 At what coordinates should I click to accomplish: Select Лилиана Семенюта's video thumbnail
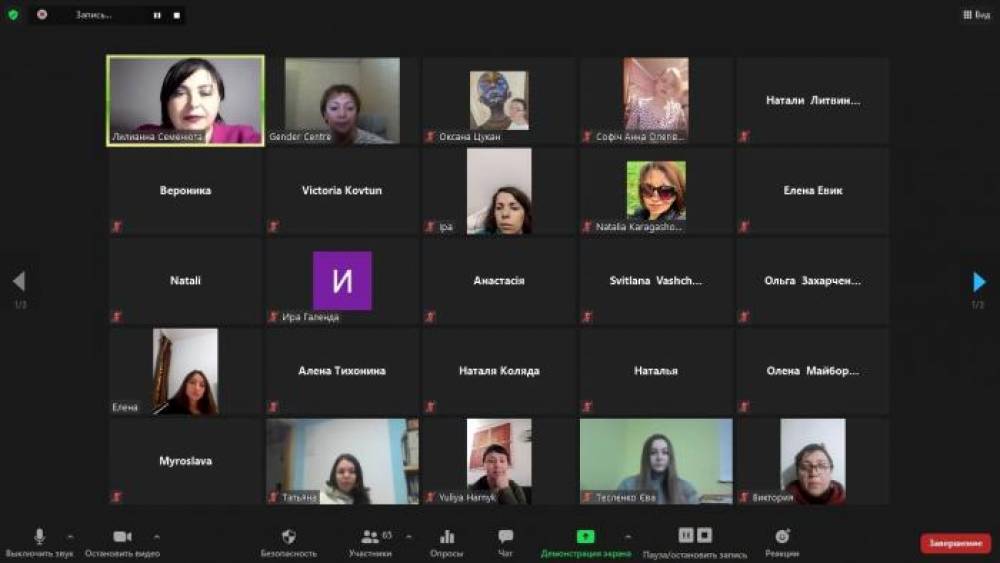(186, 101)
